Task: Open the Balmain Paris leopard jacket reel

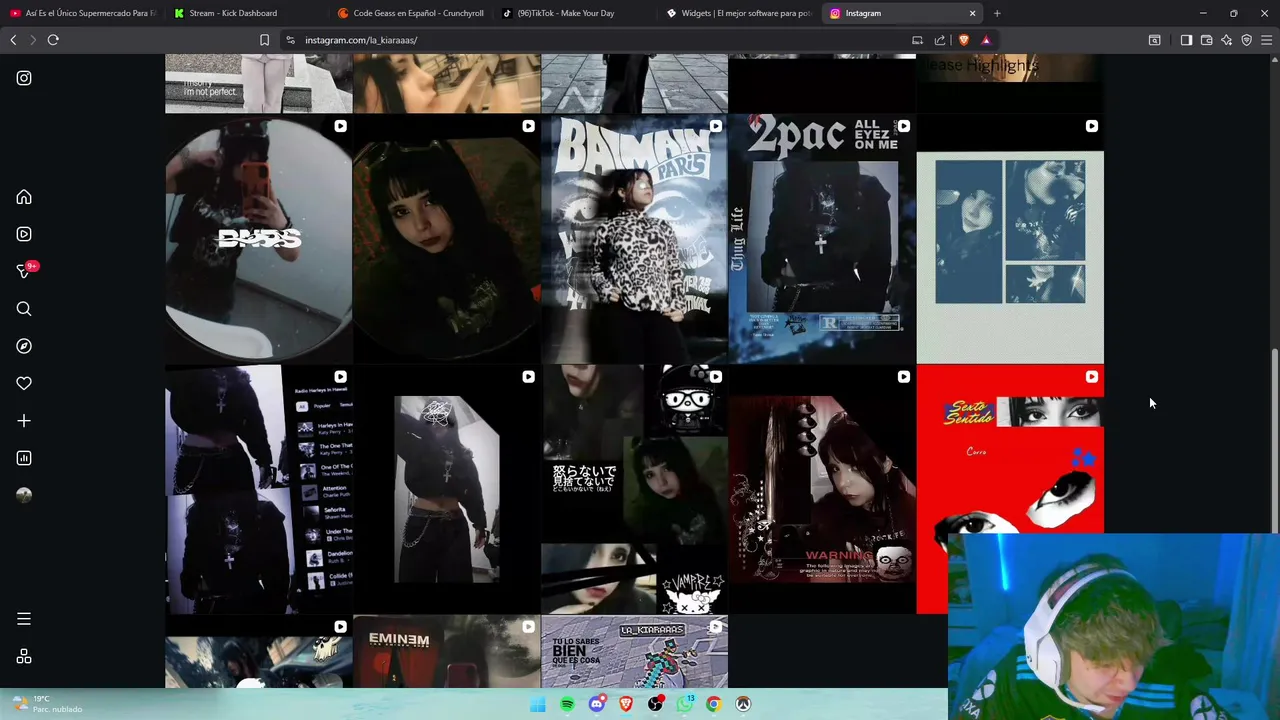Action: pos(634,238)
